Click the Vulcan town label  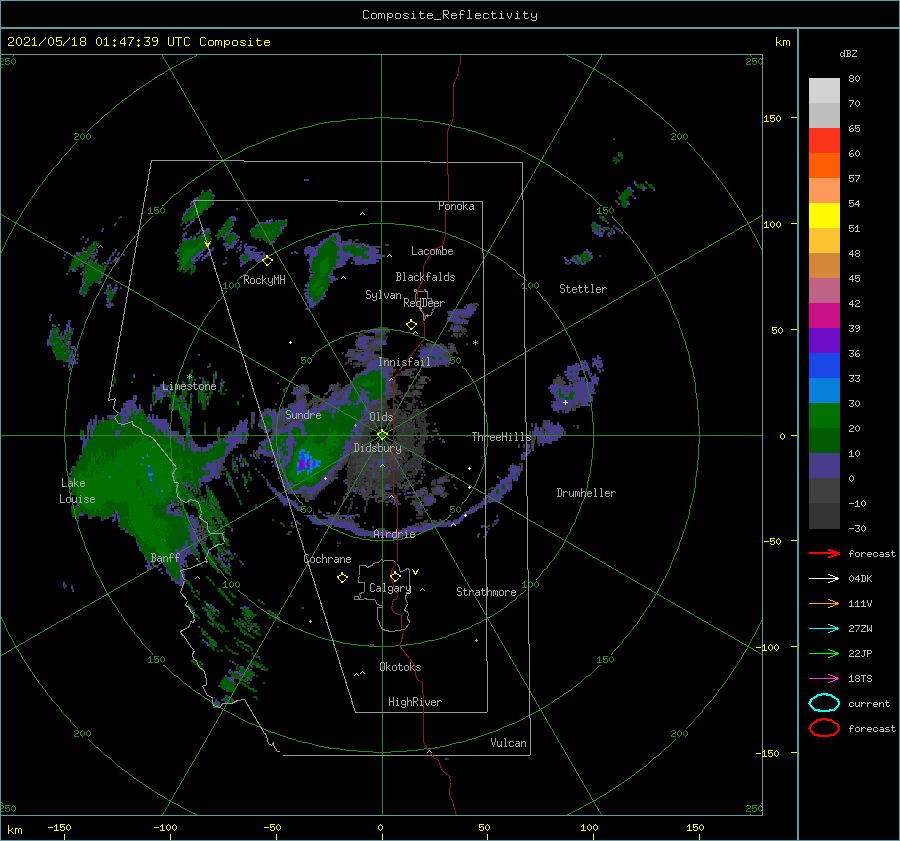pos(509,743)
